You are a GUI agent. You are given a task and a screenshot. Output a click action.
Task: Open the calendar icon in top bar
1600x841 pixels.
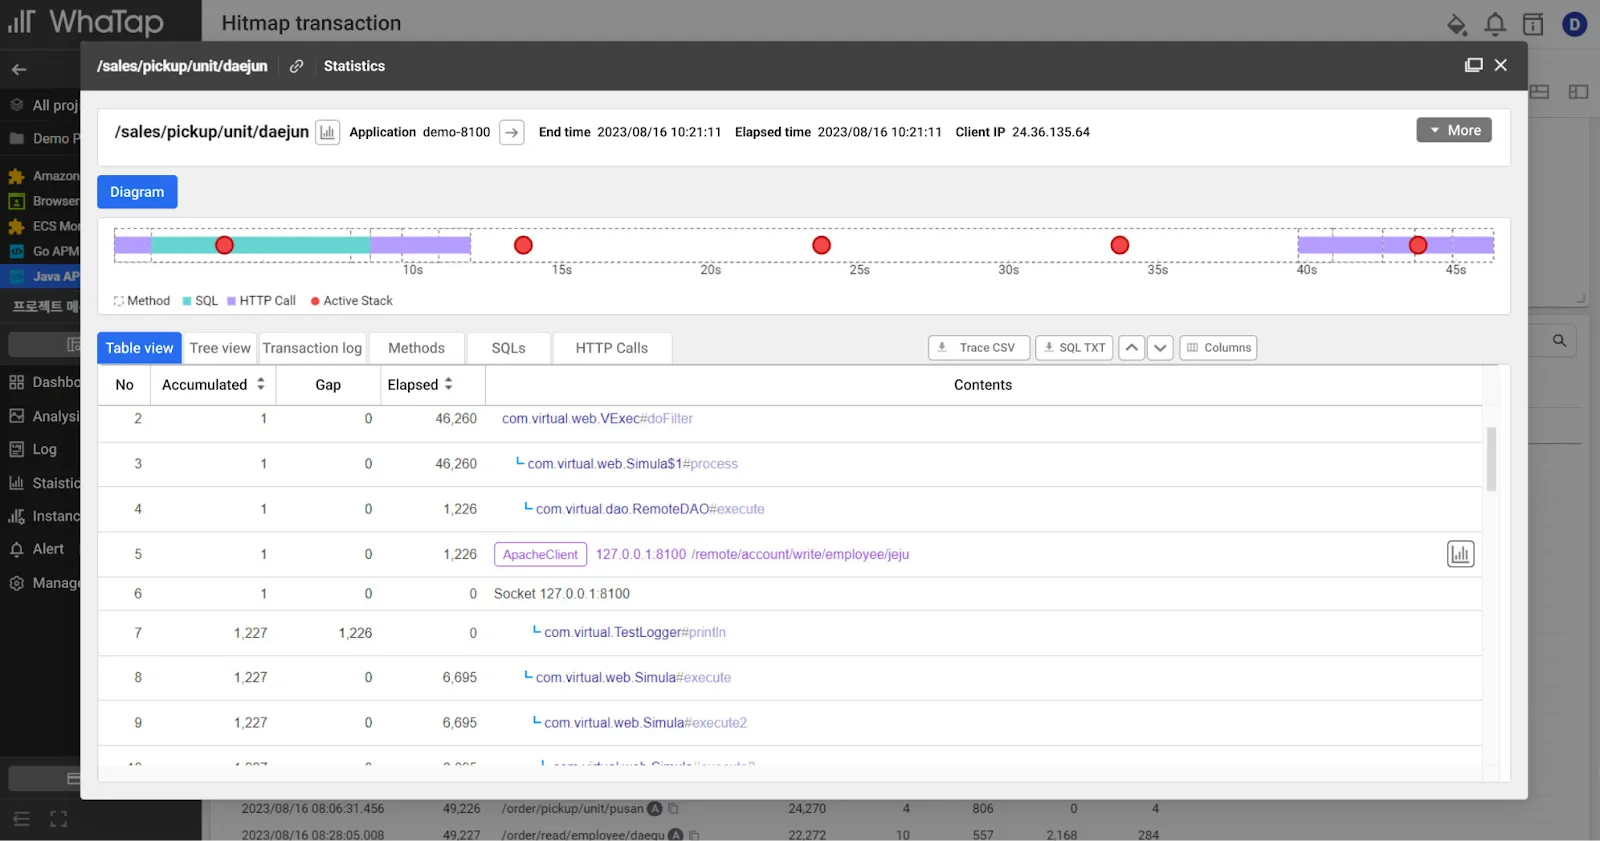(1533, 24)
